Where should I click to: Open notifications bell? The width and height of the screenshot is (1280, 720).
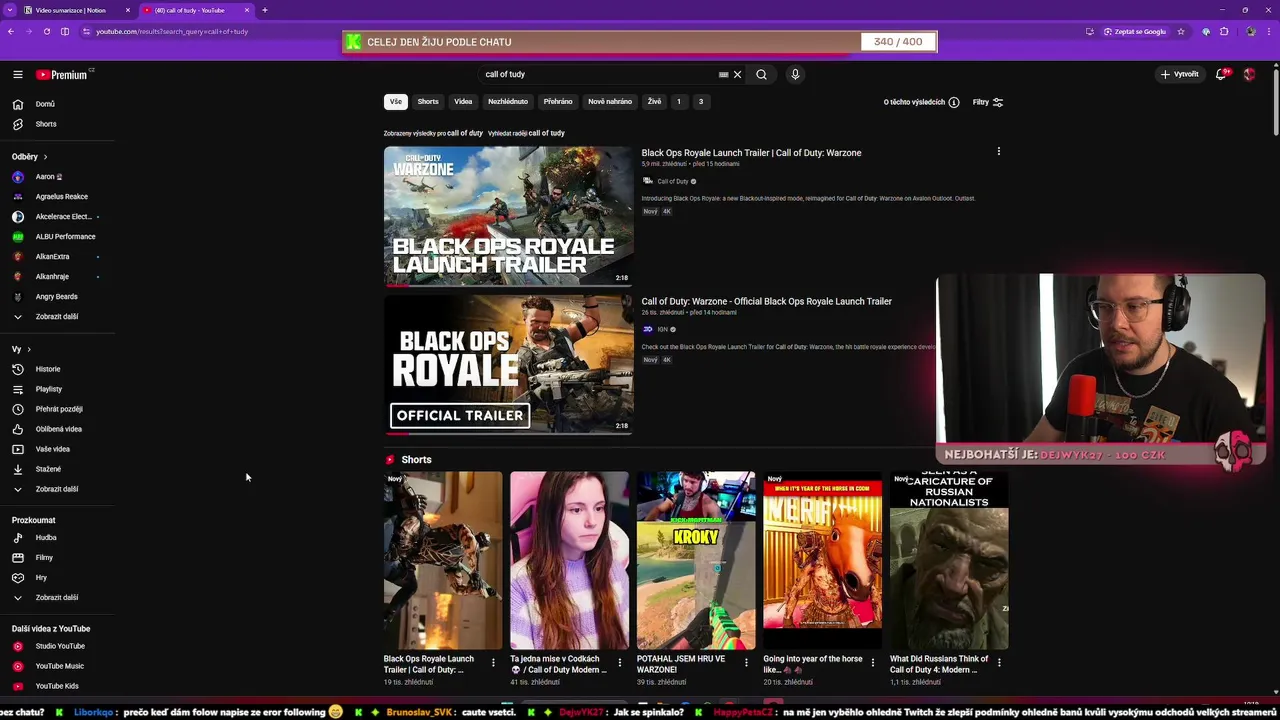(1221, 74)
